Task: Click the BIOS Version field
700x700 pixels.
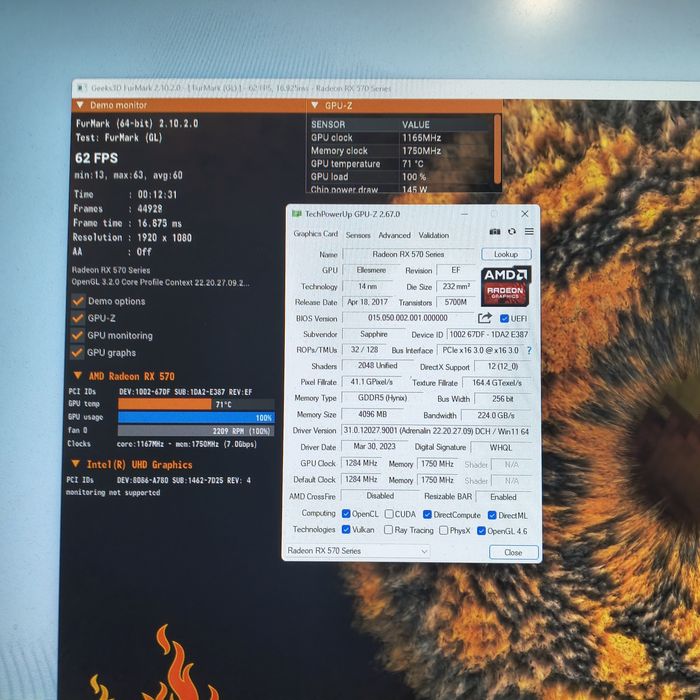Action: (x=408, y=318)
